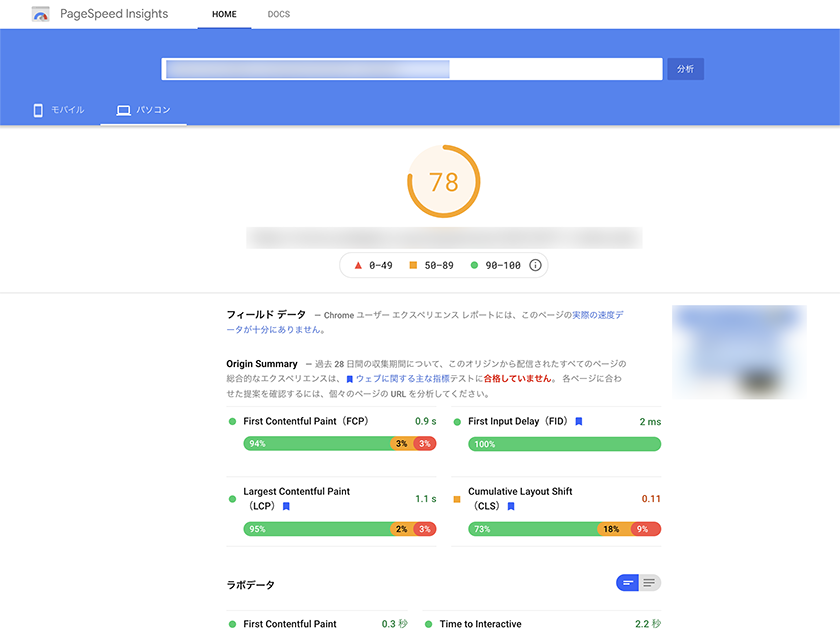
Task: Click the score legend info icon
Action: [535, 265]
